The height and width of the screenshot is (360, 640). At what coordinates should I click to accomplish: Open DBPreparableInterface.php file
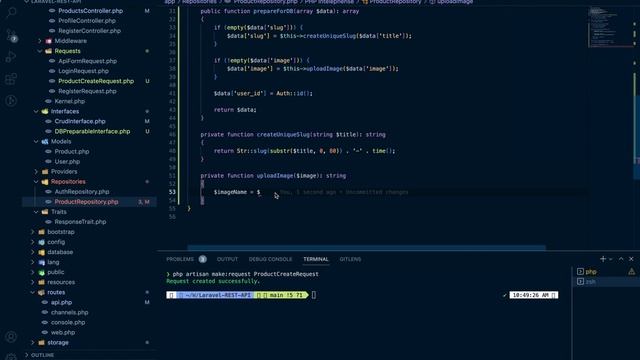(92, 131)
